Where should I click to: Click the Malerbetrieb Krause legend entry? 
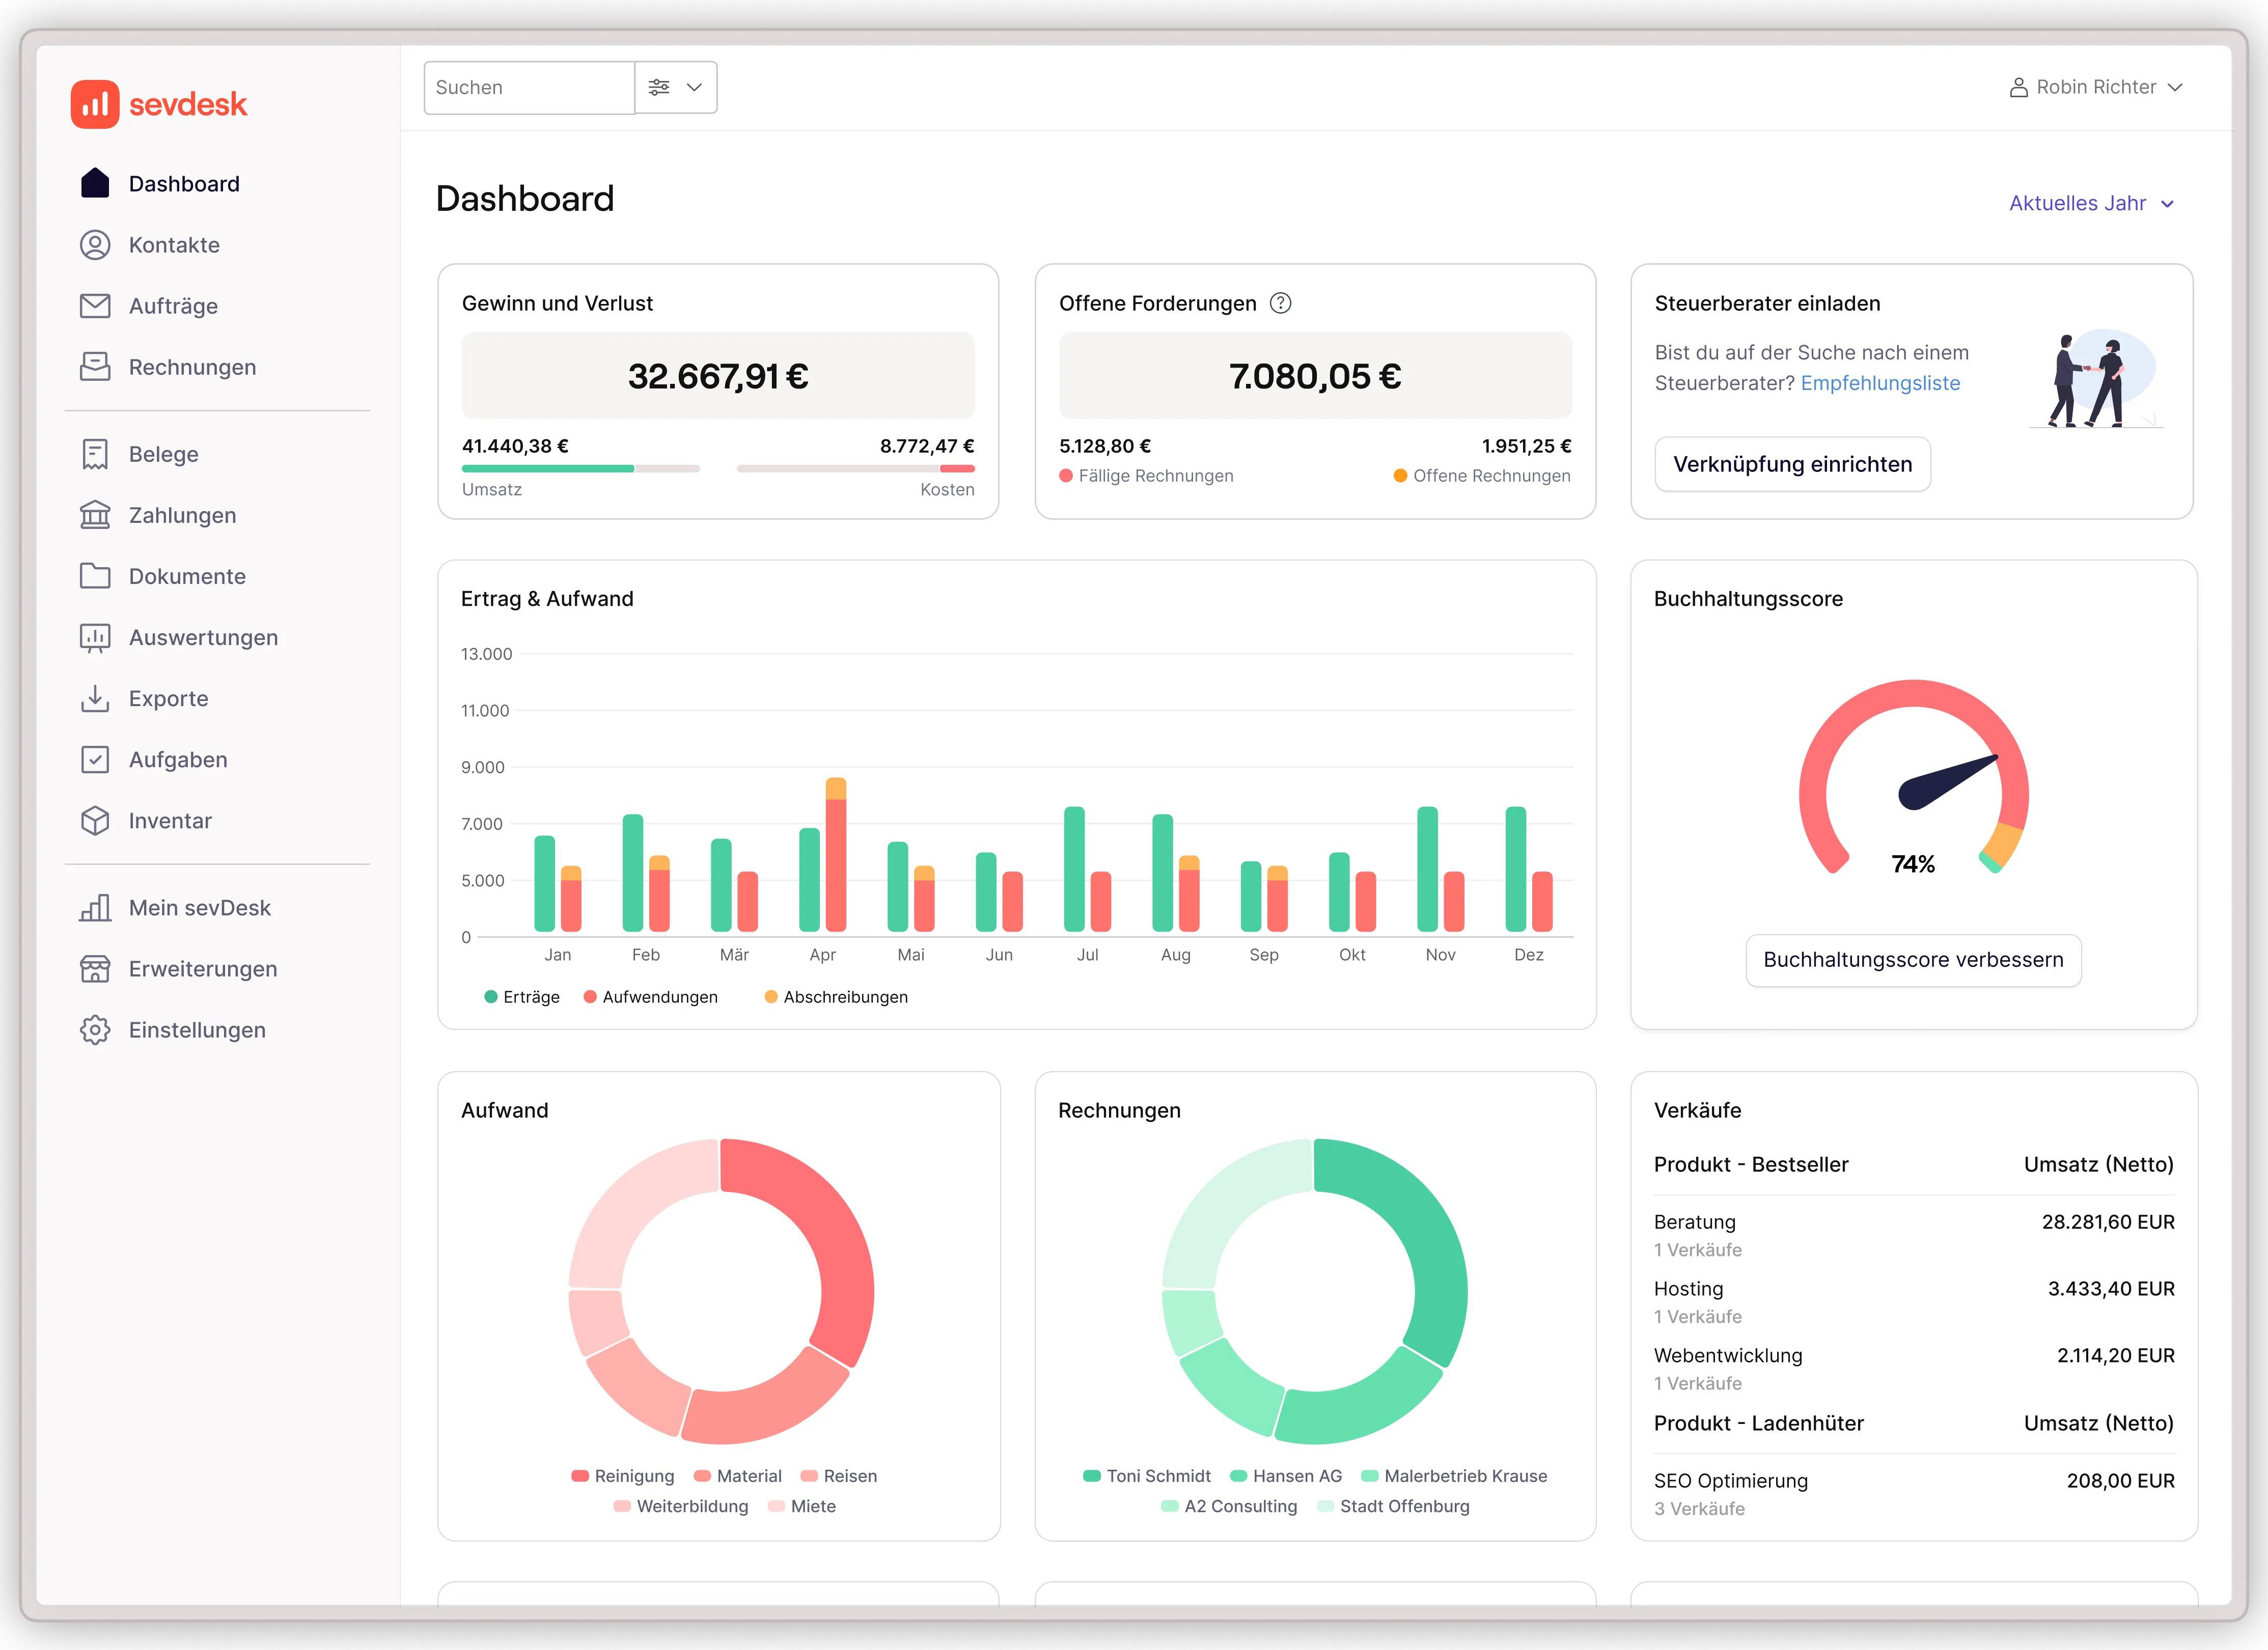(x=1454, y=1476)
